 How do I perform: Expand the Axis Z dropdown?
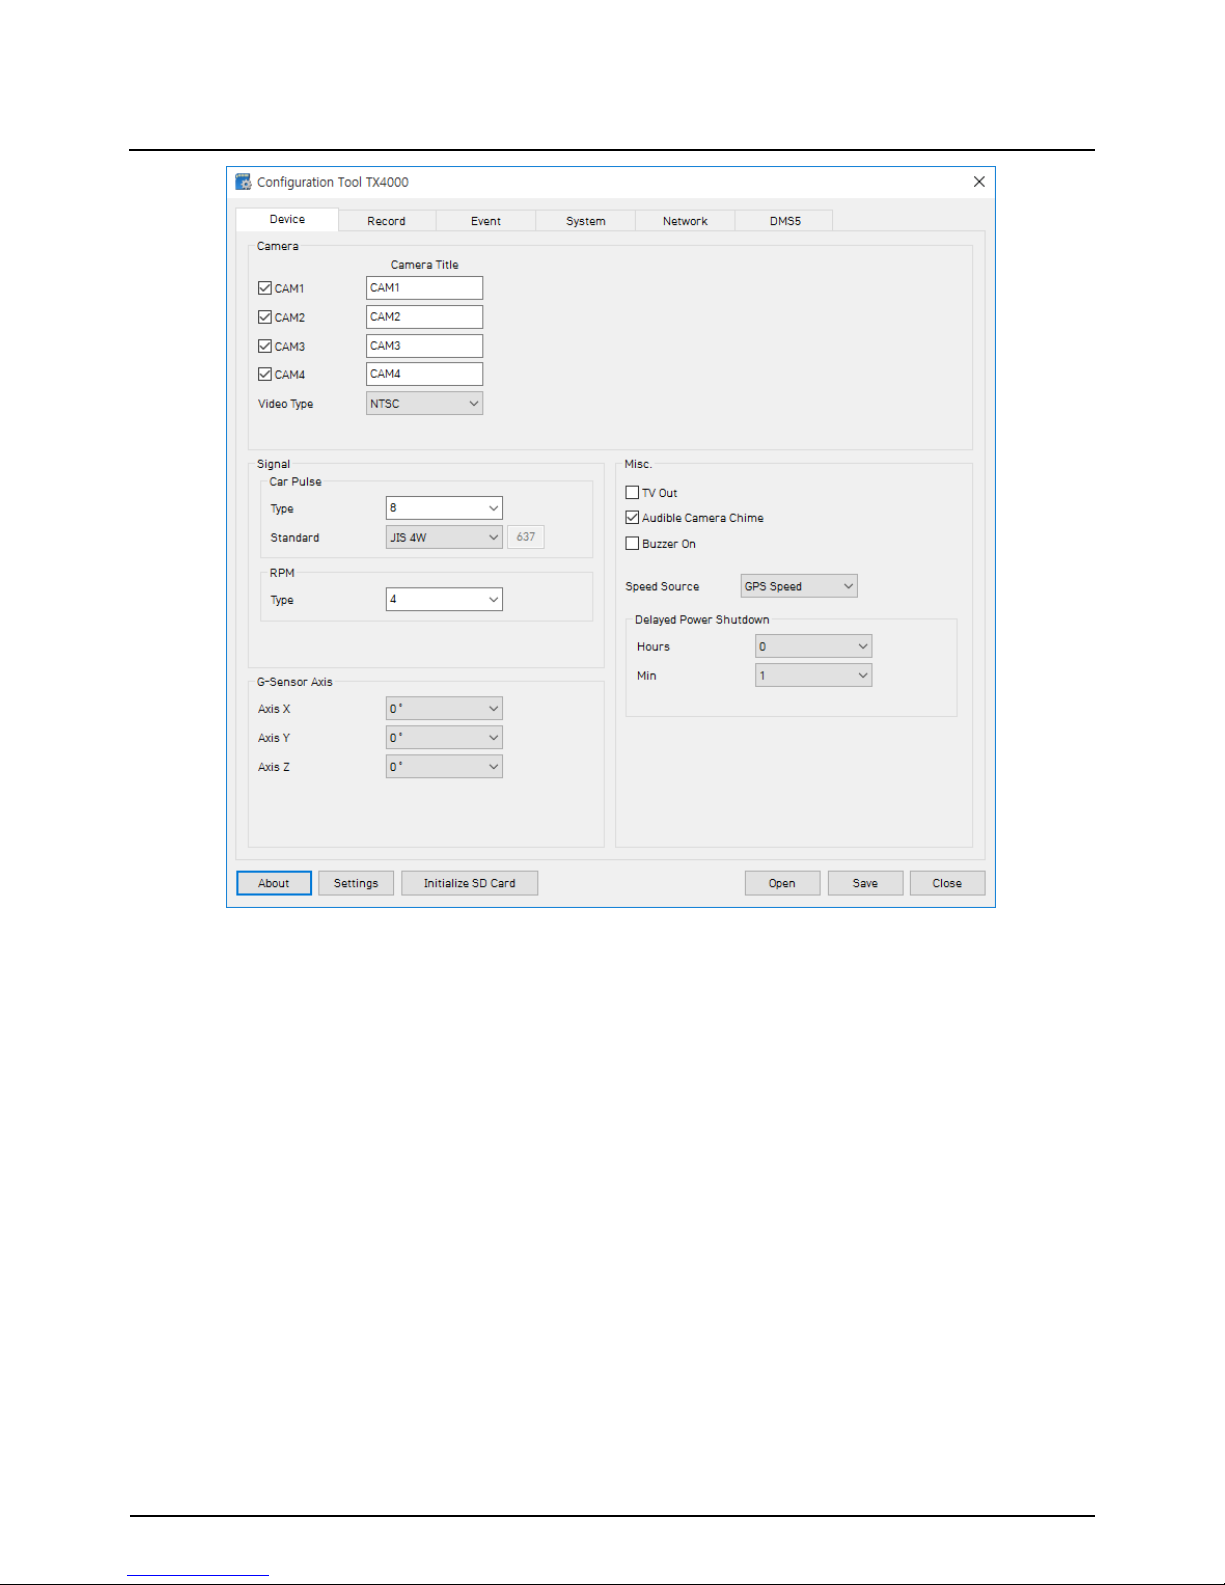444,766
